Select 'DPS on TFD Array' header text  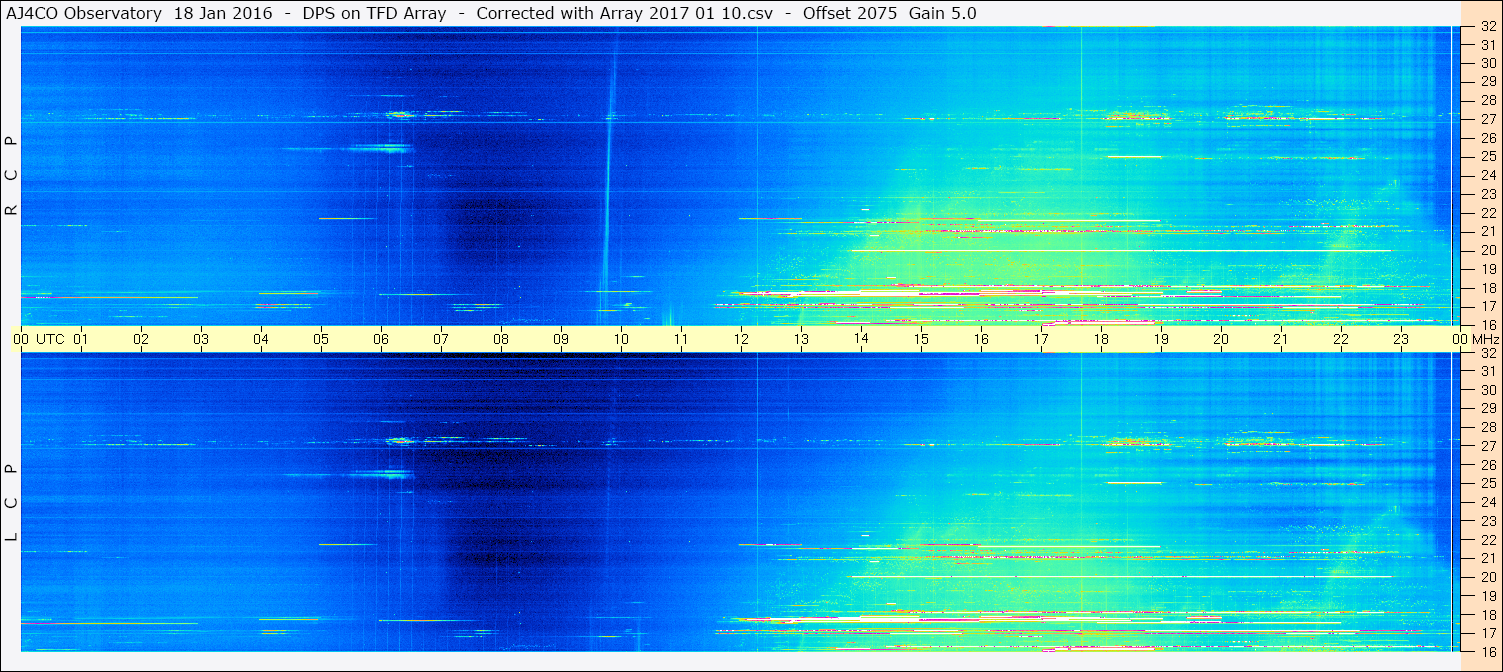tap(374, 13)
